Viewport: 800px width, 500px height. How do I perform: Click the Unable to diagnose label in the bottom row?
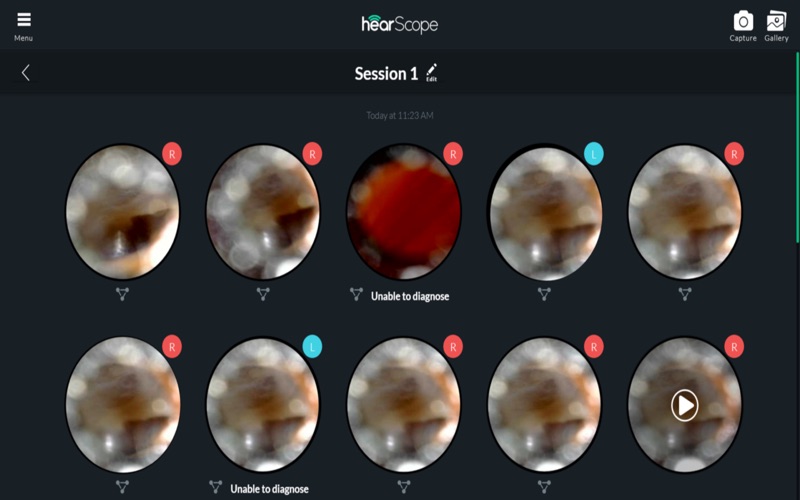[269, 489]
